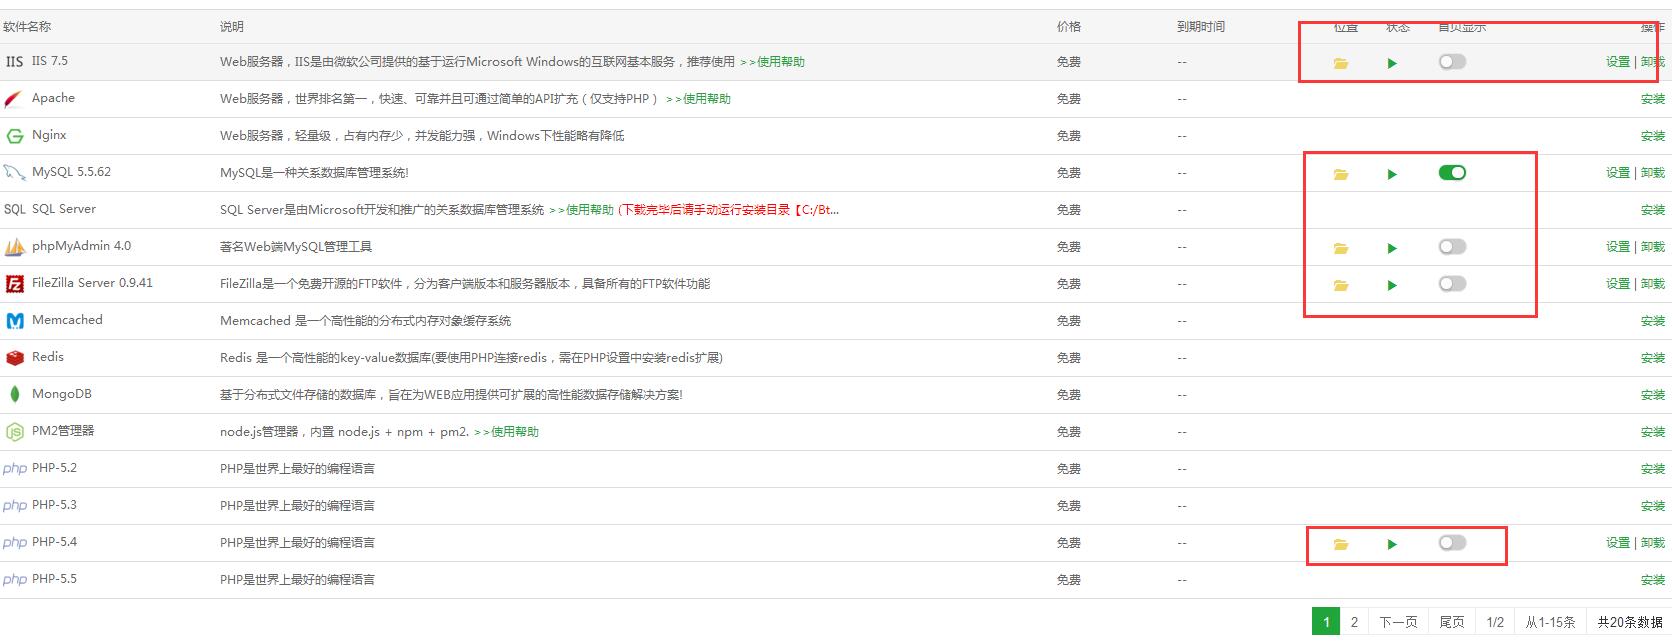
Task: Click the Redis logo icon
Action: pyautogui.click(x=14, y=358)
